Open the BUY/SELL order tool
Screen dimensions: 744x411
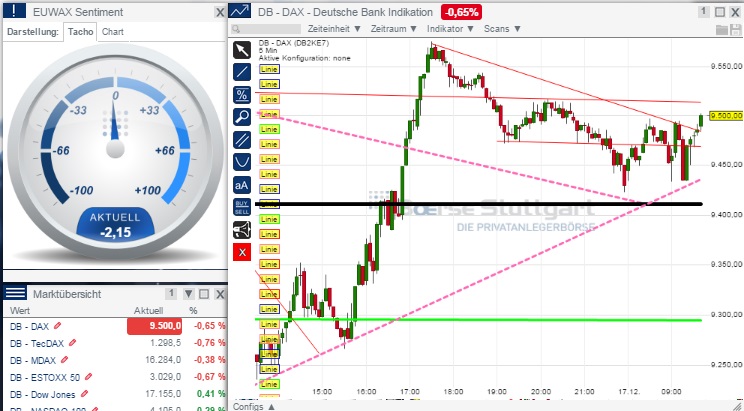click(x=242, y=207)
